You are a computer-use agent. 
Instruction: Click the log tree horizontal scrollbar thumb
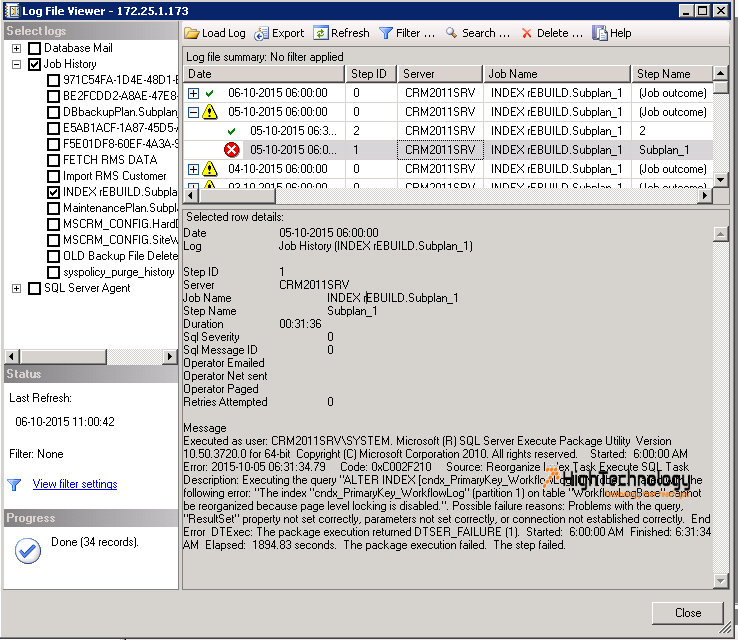point(64,357)
